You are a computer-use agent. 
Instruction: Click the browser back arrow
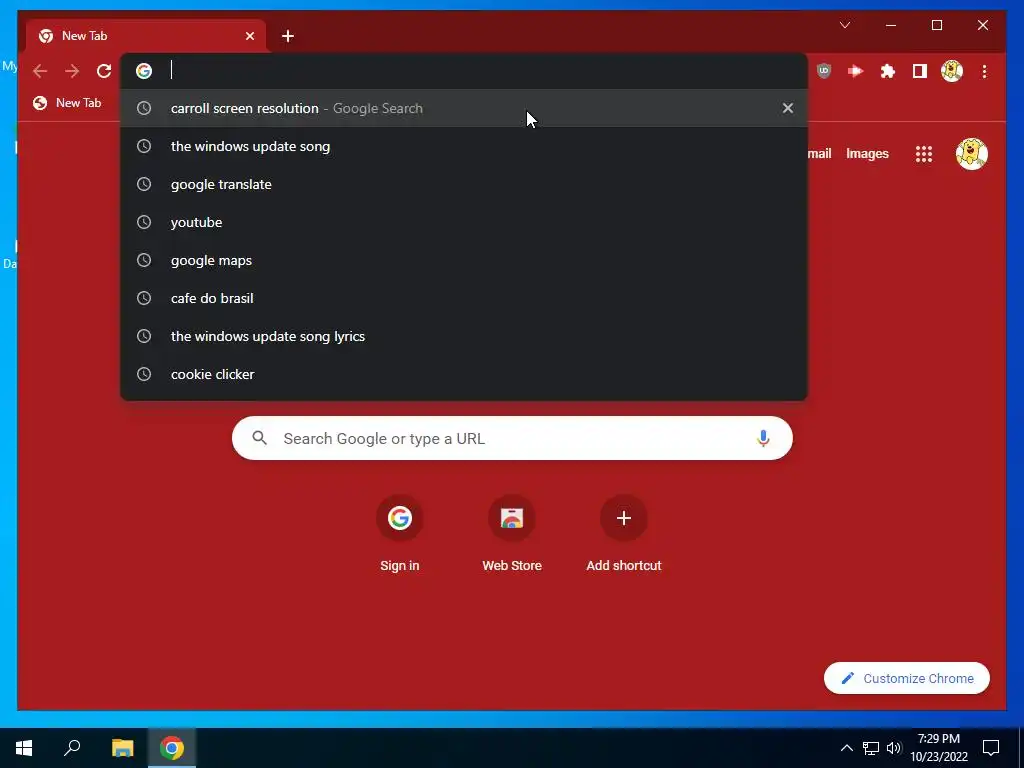pos(40,71)
